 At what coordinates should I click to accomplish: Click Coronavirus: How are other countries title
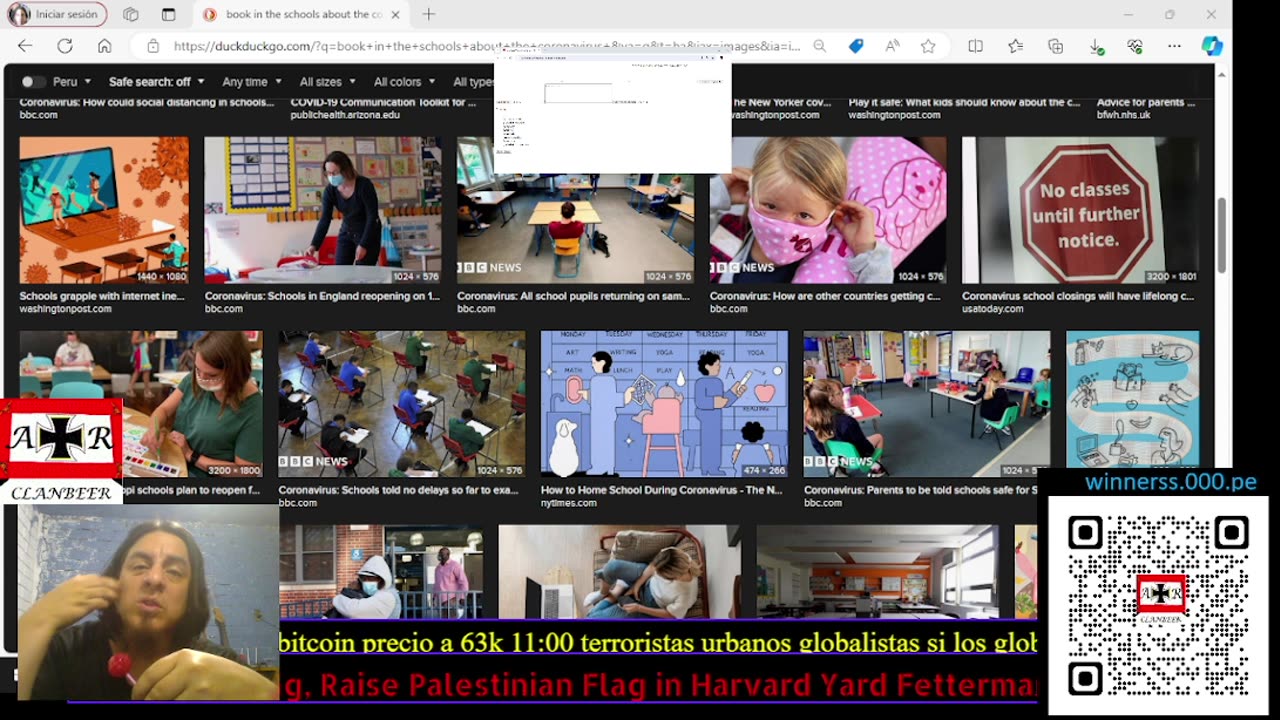tap(825, 296)
